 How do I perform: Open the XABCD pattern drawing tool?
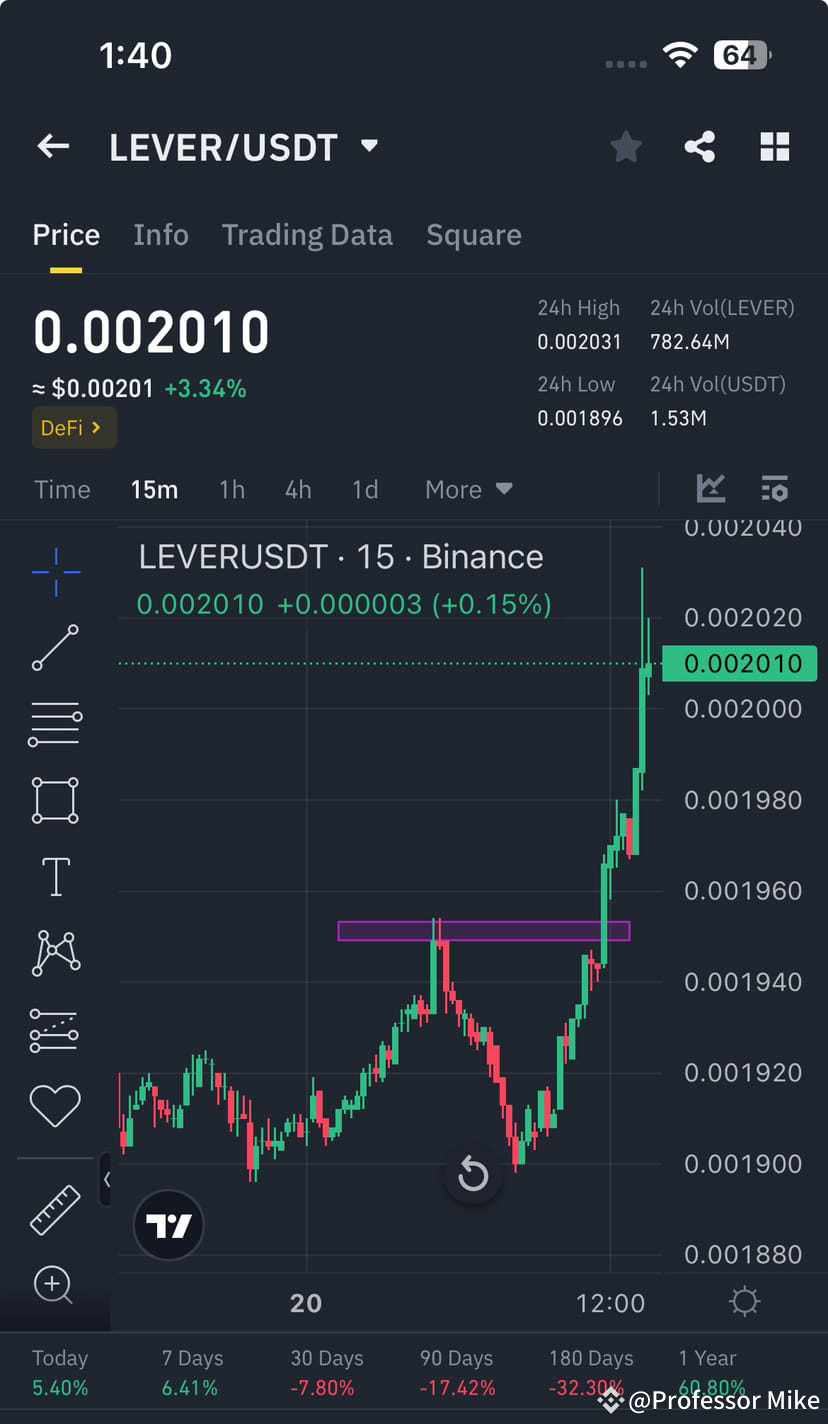54,952
